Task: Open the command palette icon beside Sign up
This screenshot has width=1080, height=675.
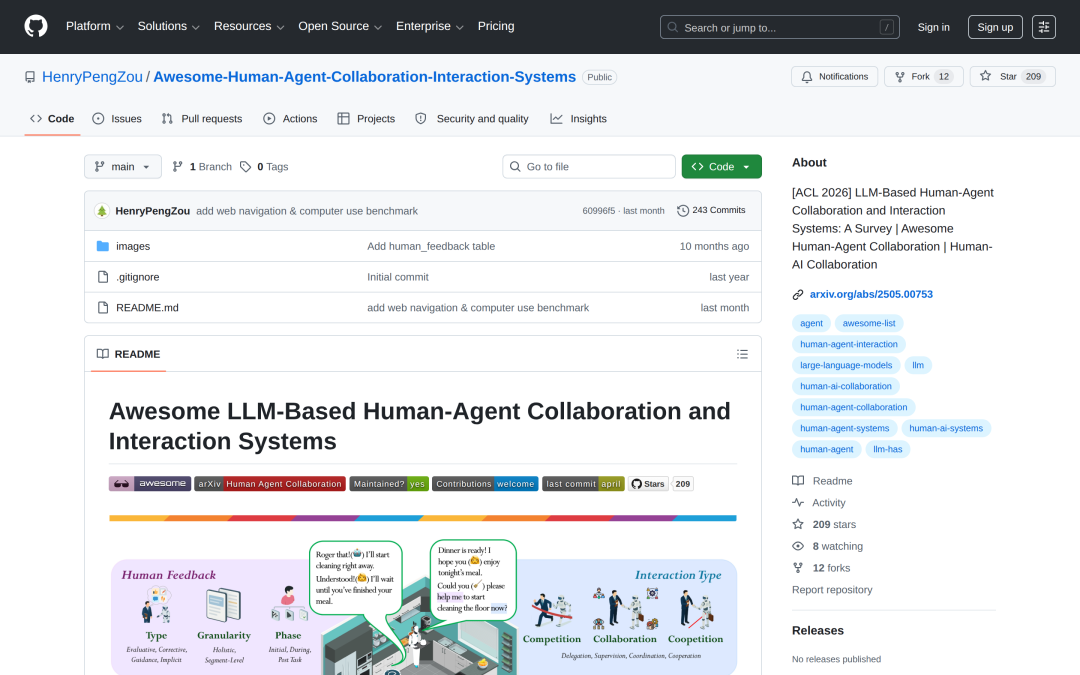Action: pos(1043,27)
